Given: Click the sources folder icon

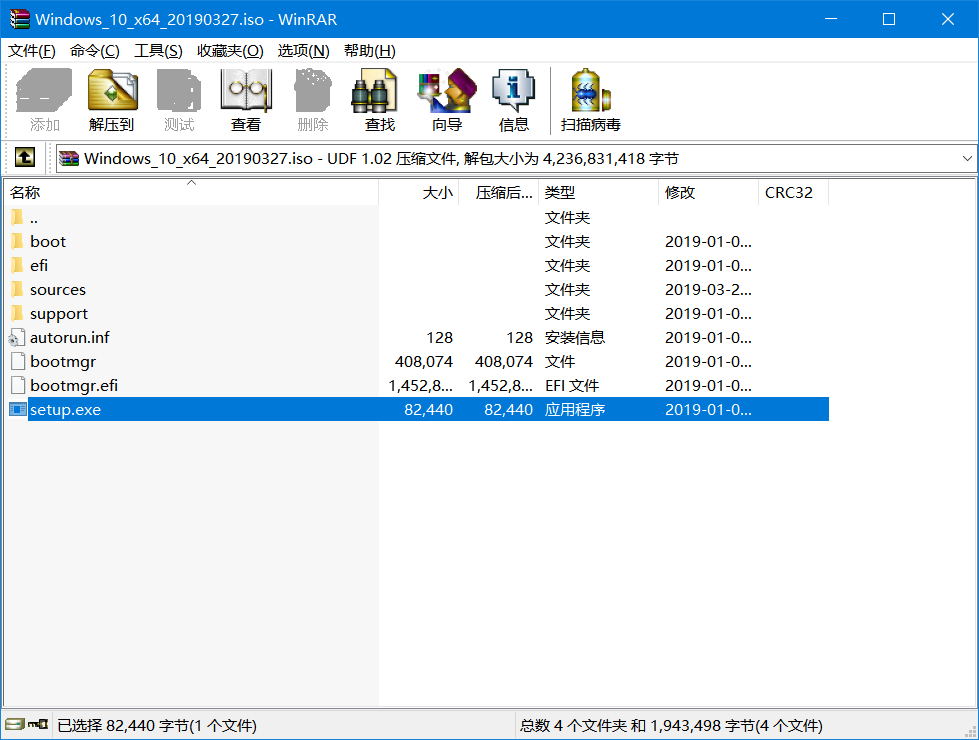Looking at the screenshot, I should point(17,289).
